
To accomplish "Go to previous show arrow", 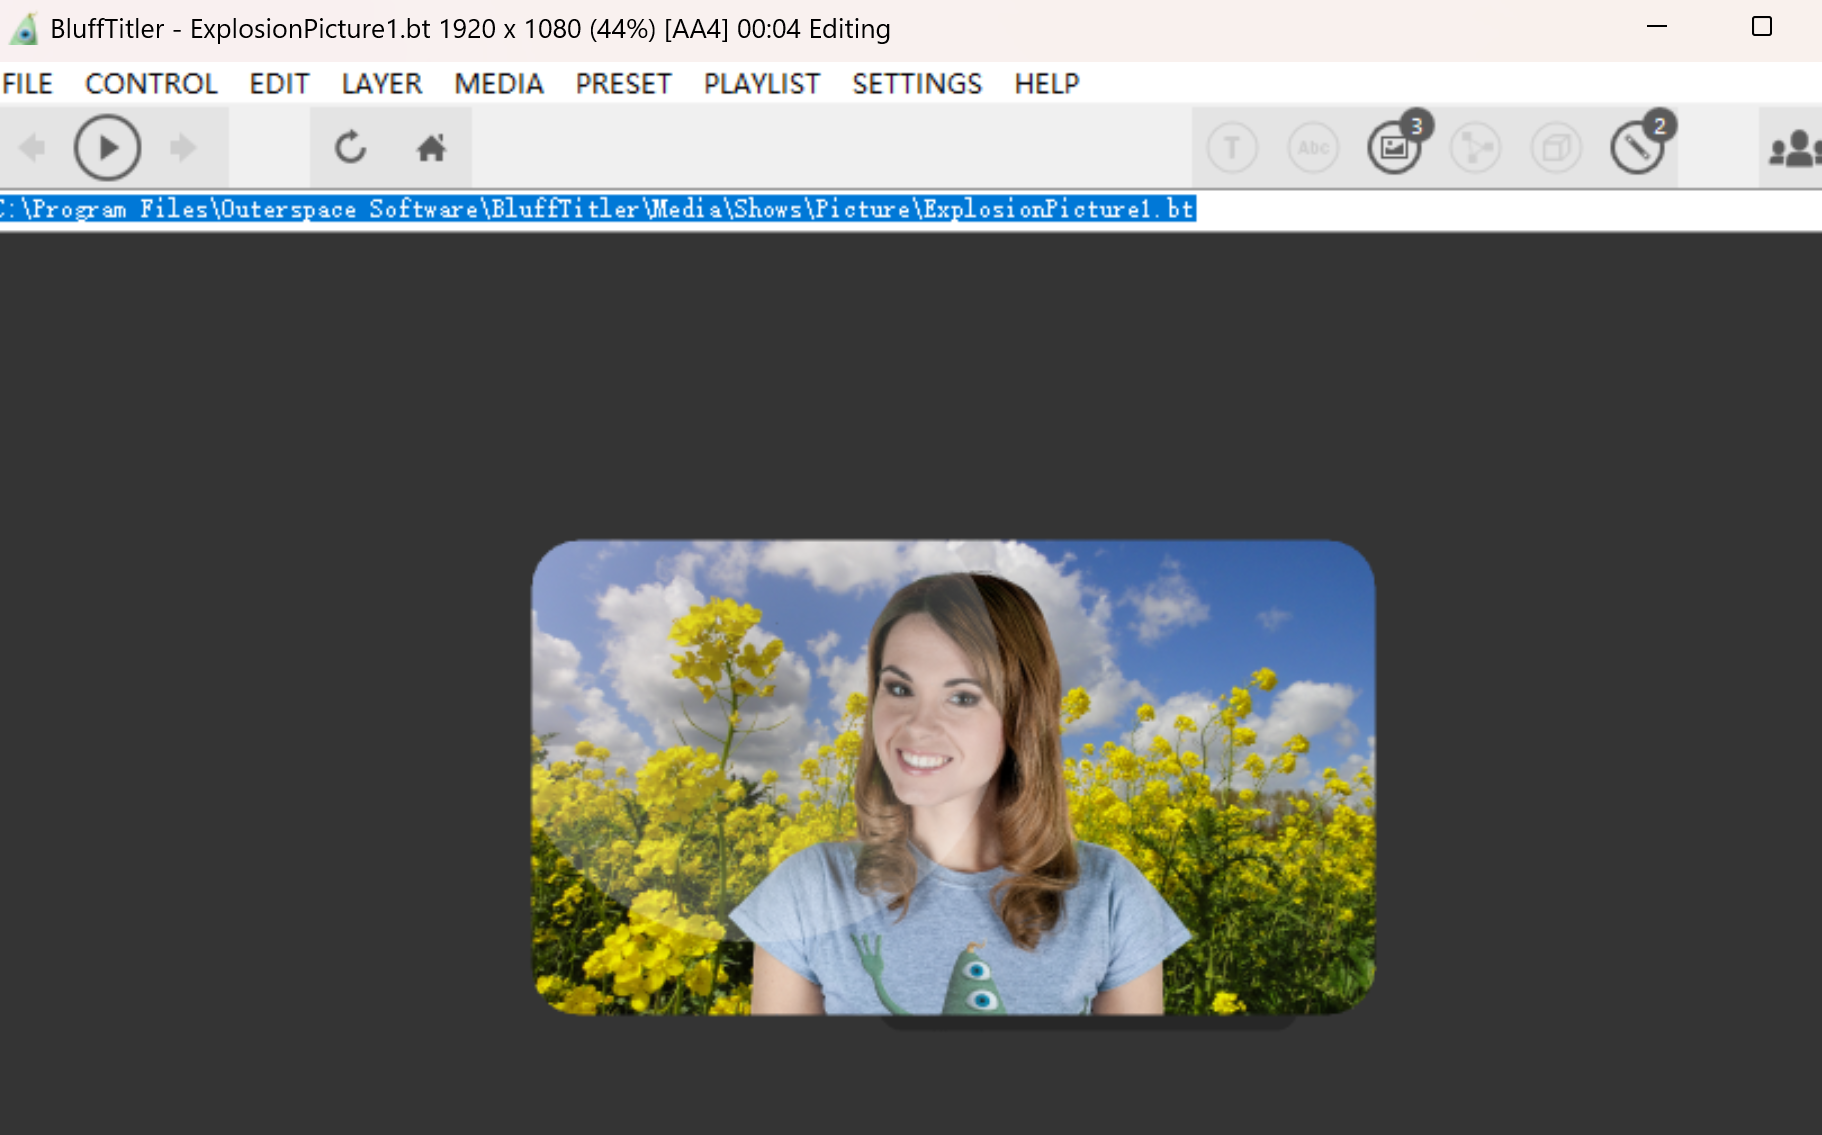I will click(x=32, y=148).
